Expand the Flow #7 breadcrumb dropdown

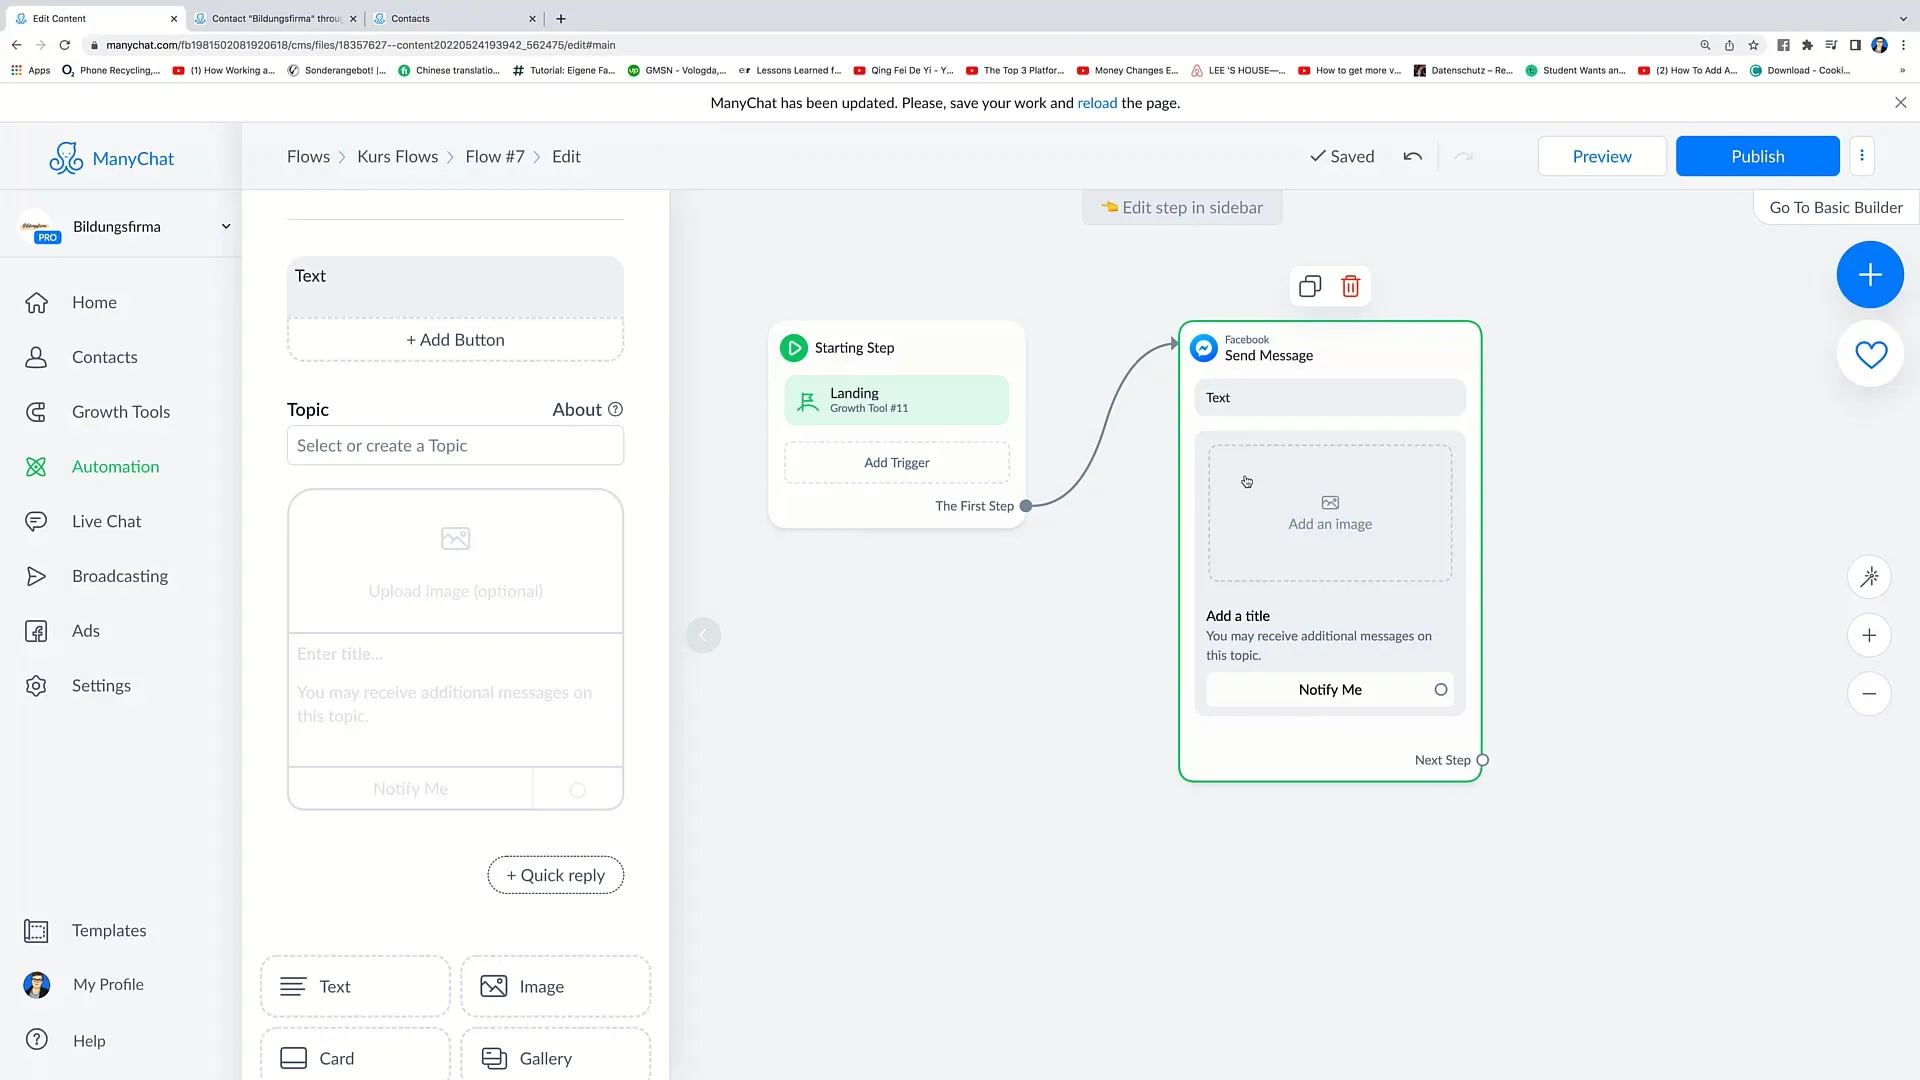pos(497,156)
